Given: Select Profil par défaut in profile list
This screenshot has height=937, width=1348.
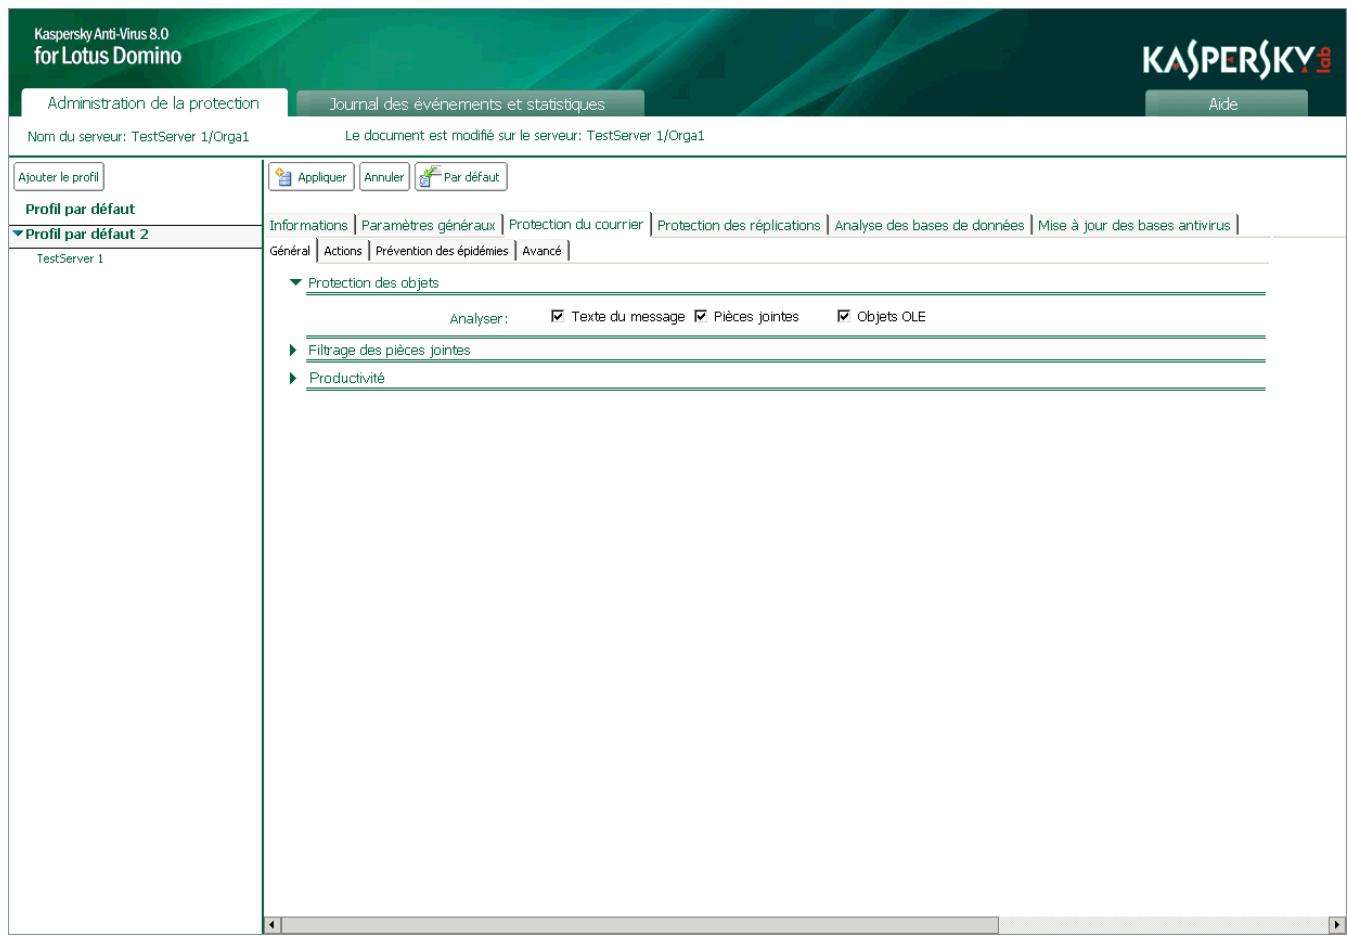Looking at the screenshot, I should tap(80, 209).
